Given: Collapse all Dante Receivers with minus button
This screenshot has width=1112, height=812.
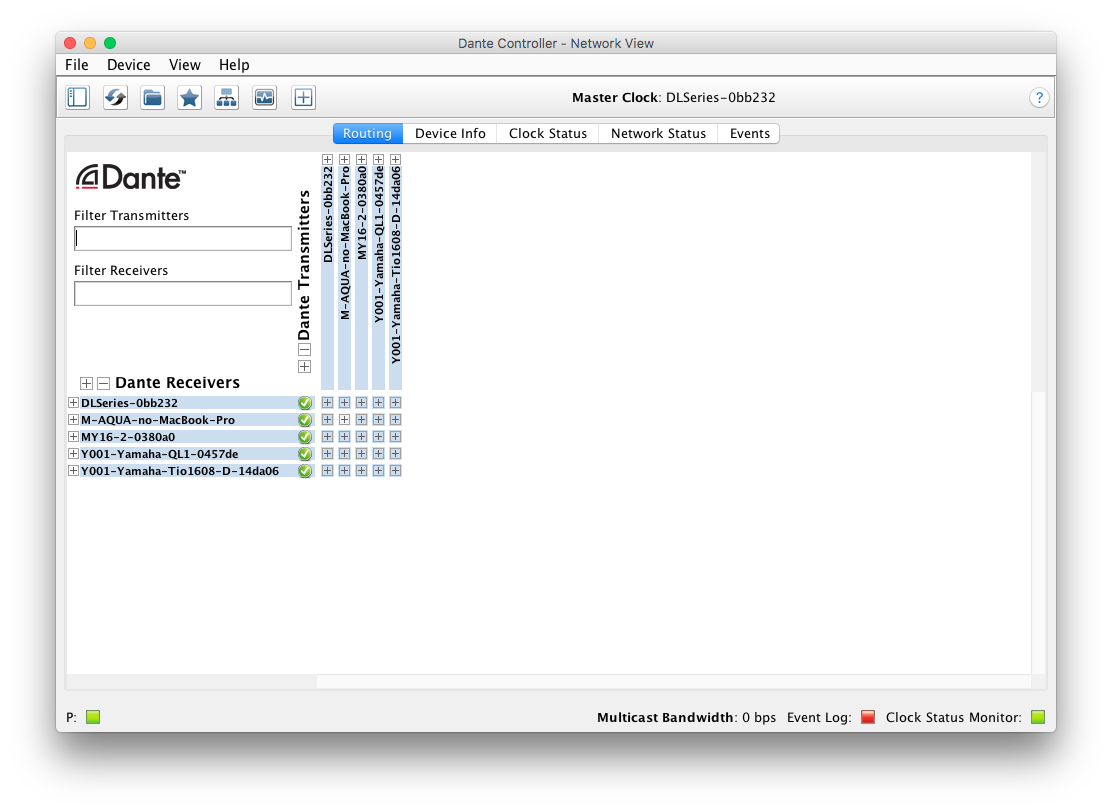Looking at the screenshot, I should 104,383.
